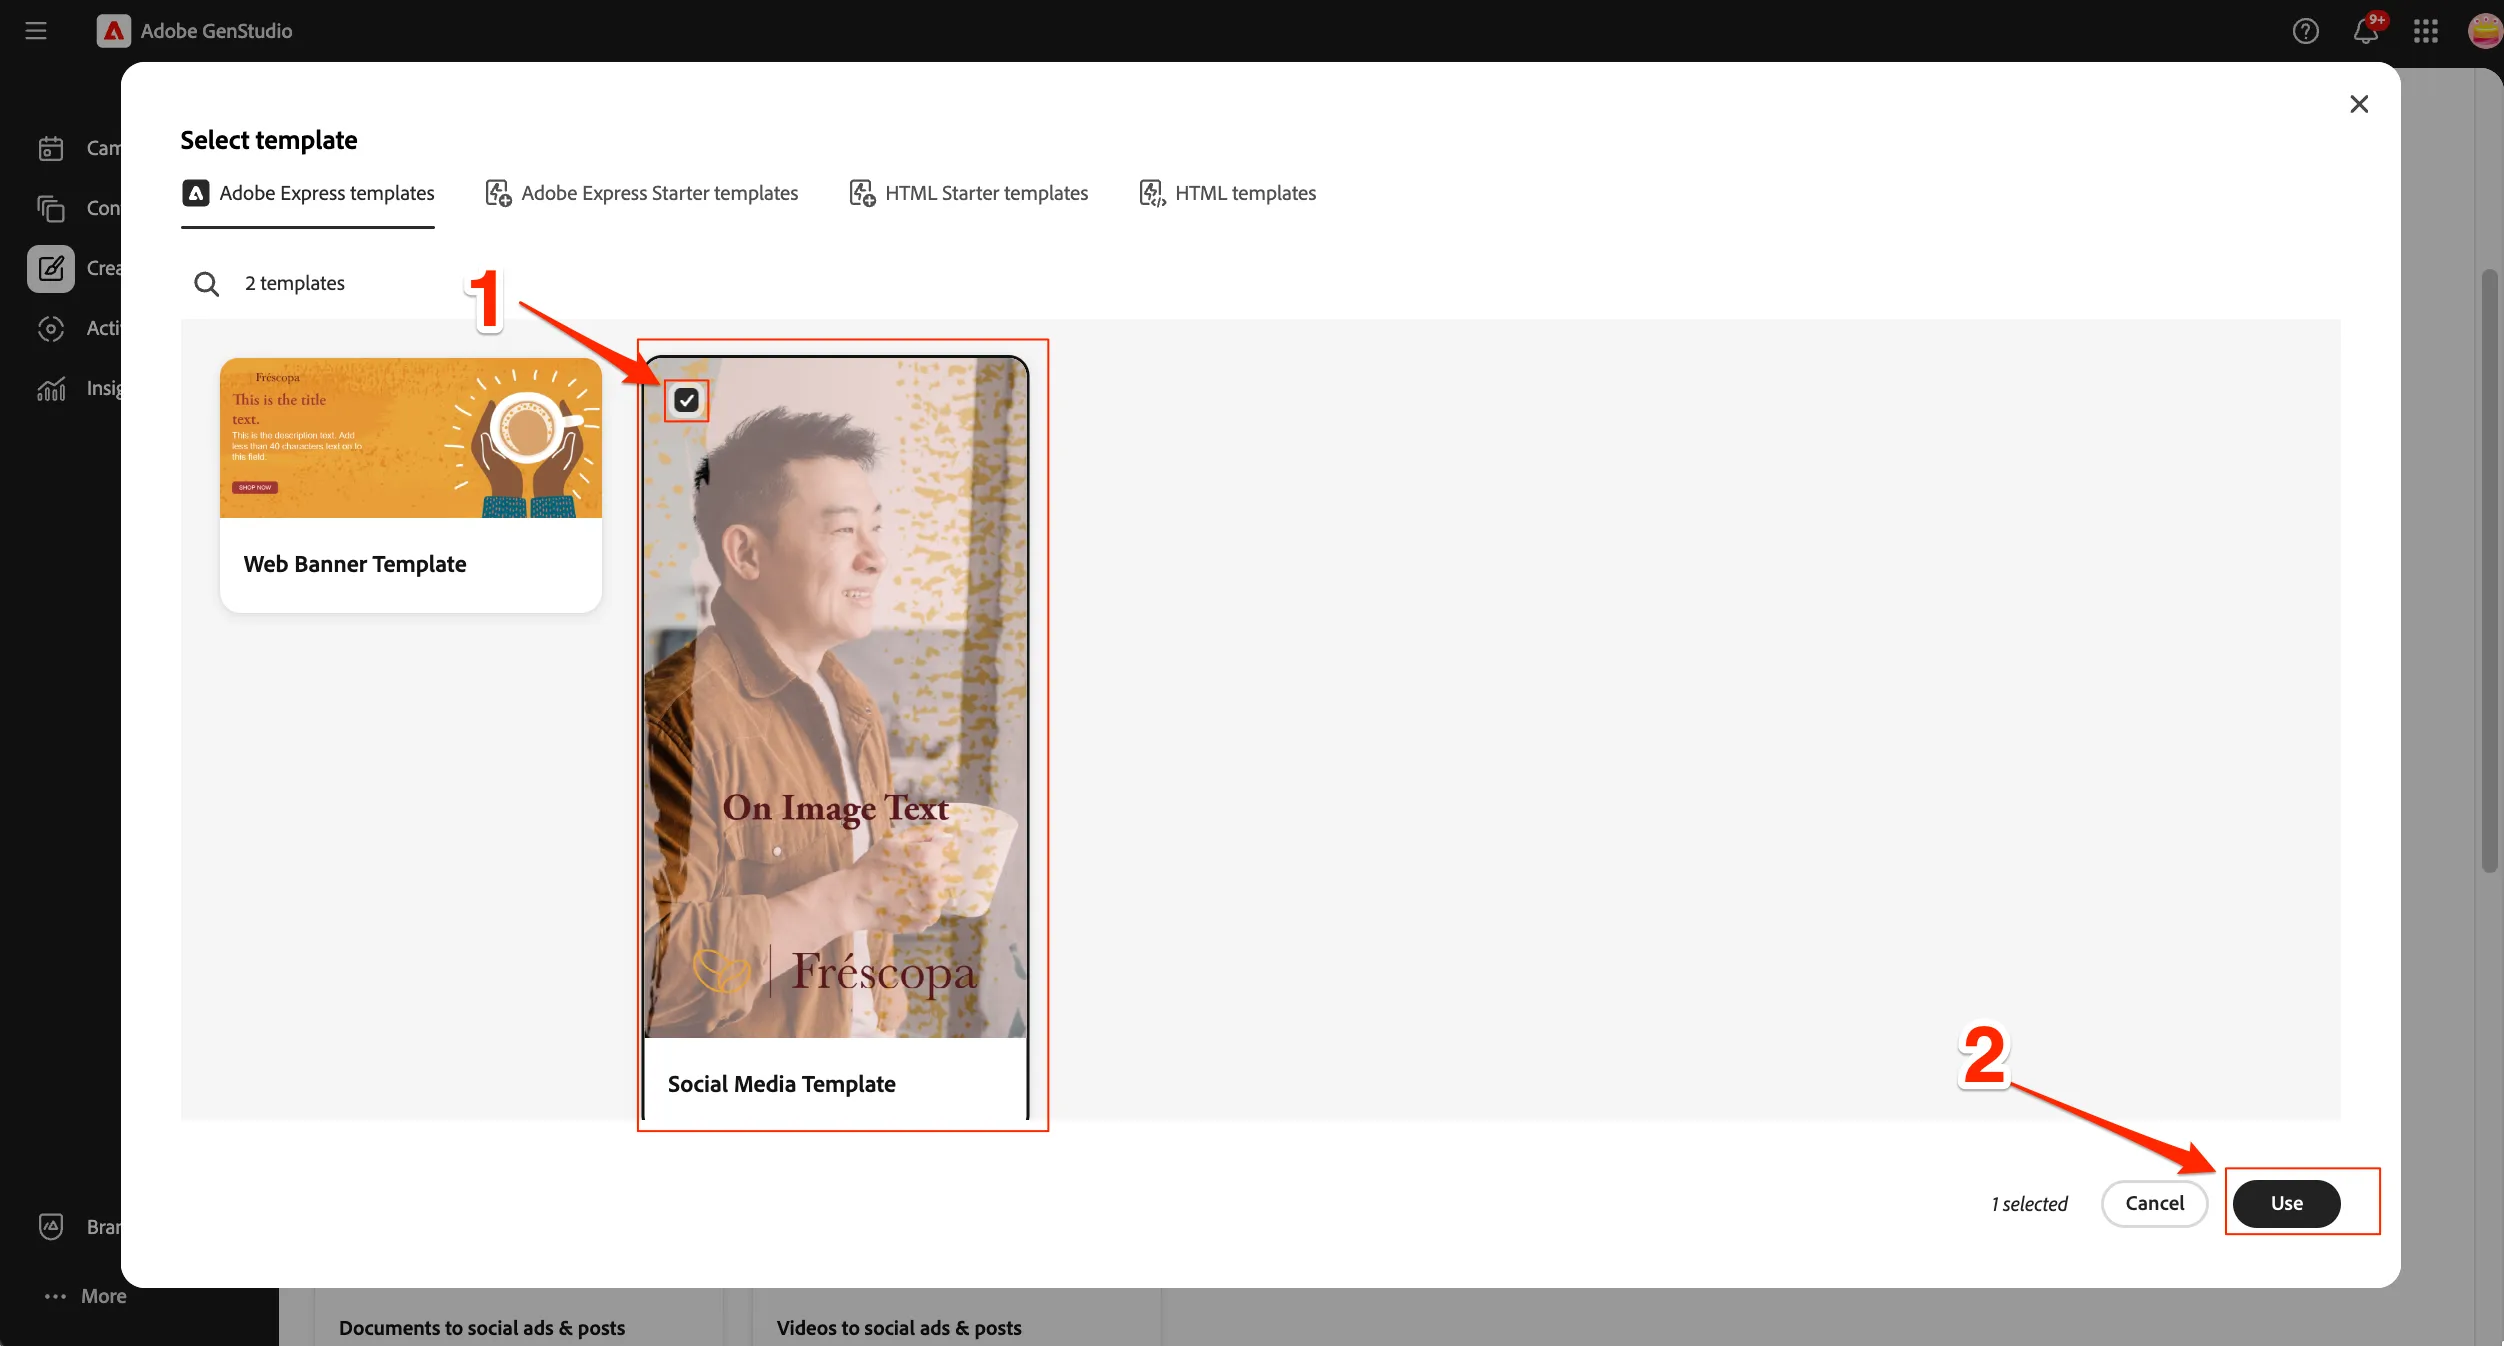The image size is (2504, 1346).
Task: Select the Create pencil icon in sidebar
Action: tap(51, 268)
